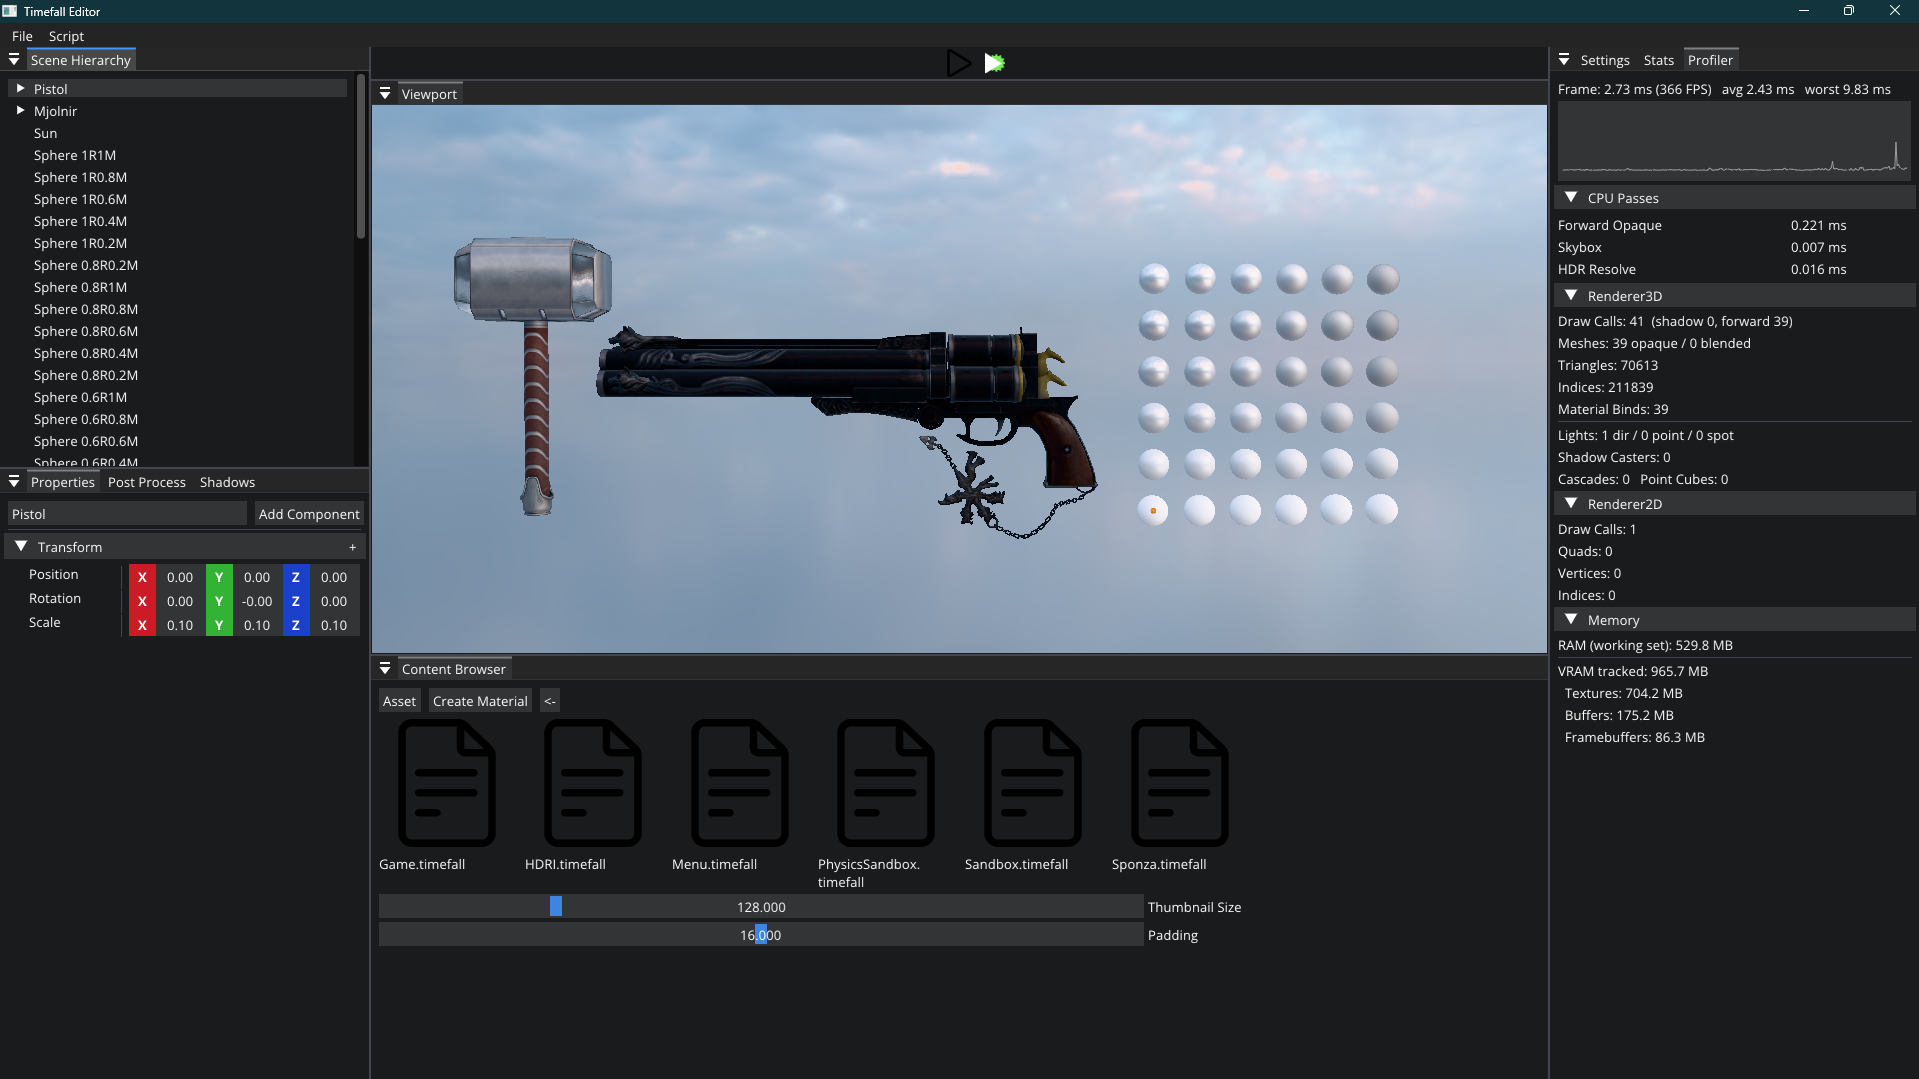
Task: Open PhysicsSandbox.timefall file icon
Action: (886, 782)
